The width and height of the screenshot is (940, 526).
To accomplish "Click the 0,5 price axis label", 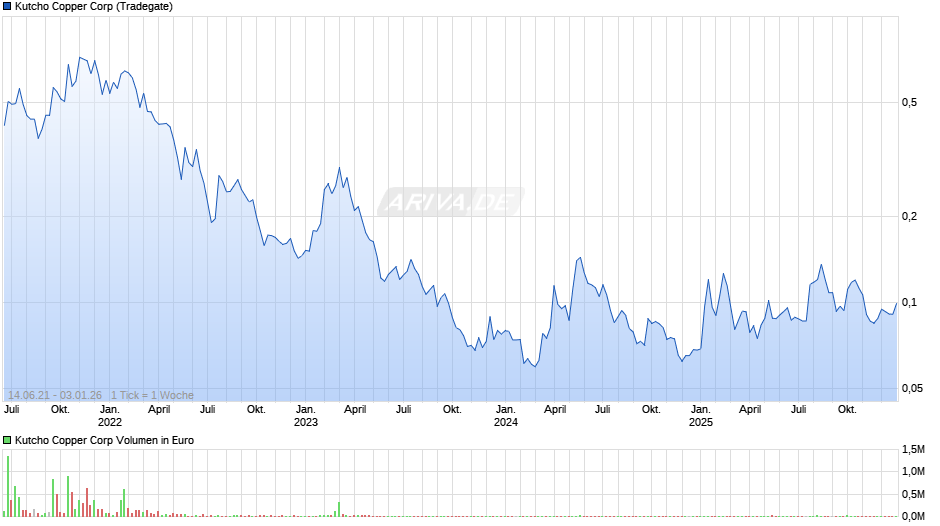I will coord(909,103).
